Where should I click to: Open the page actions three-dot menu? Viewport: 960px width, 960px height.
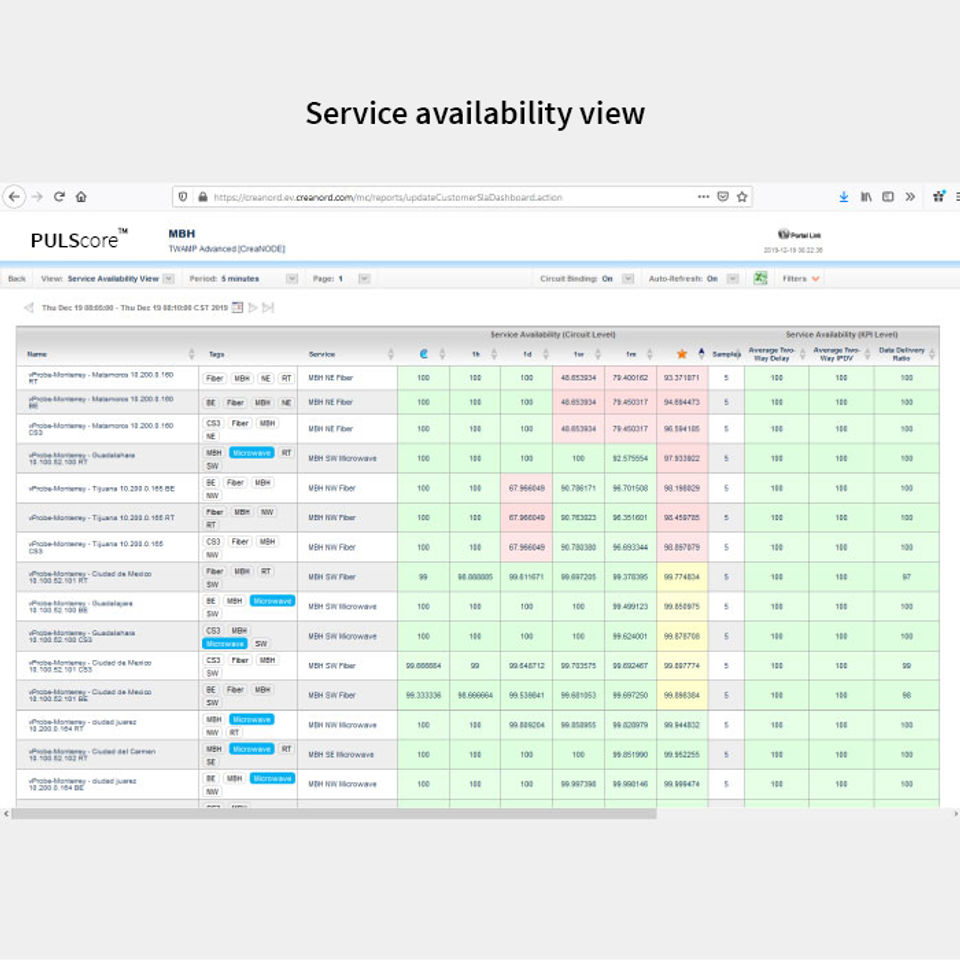[703, 197]
